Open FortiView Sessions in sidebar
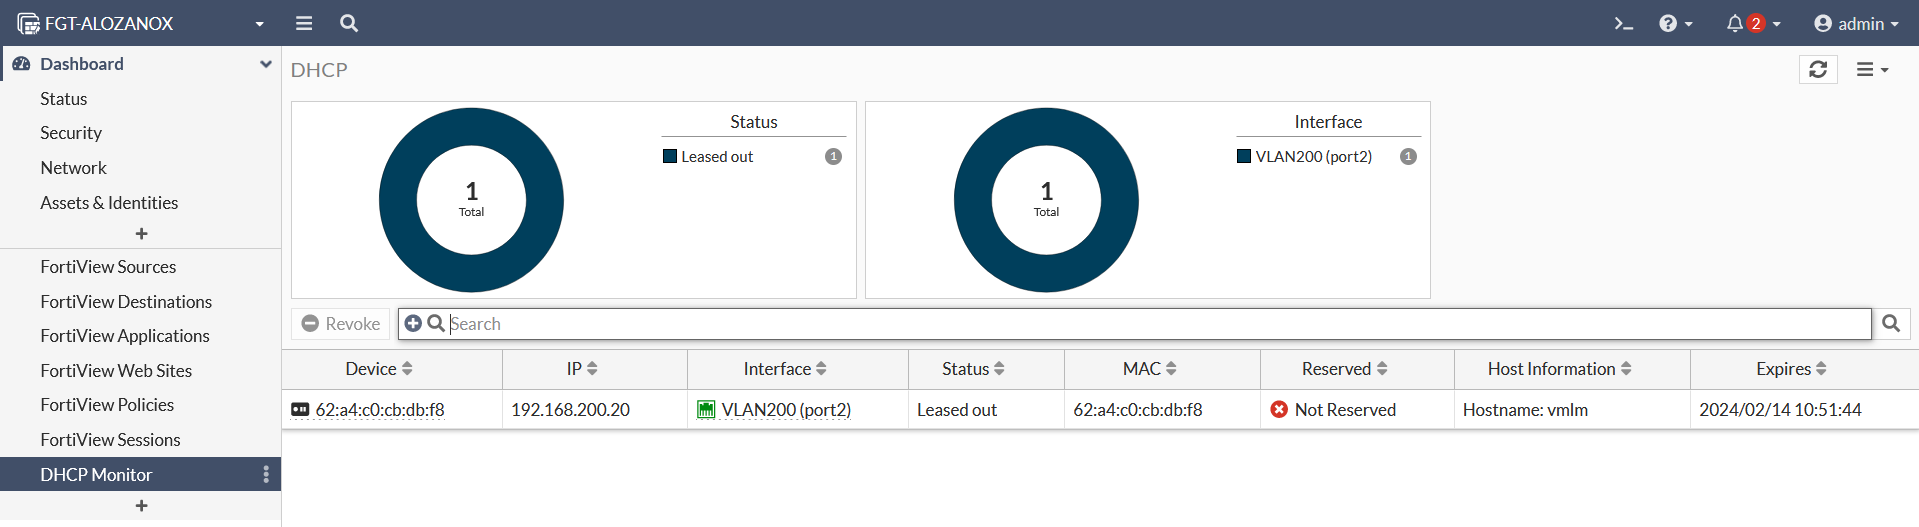Viewport: 1919px width, 527px height. tap(110, 439)
